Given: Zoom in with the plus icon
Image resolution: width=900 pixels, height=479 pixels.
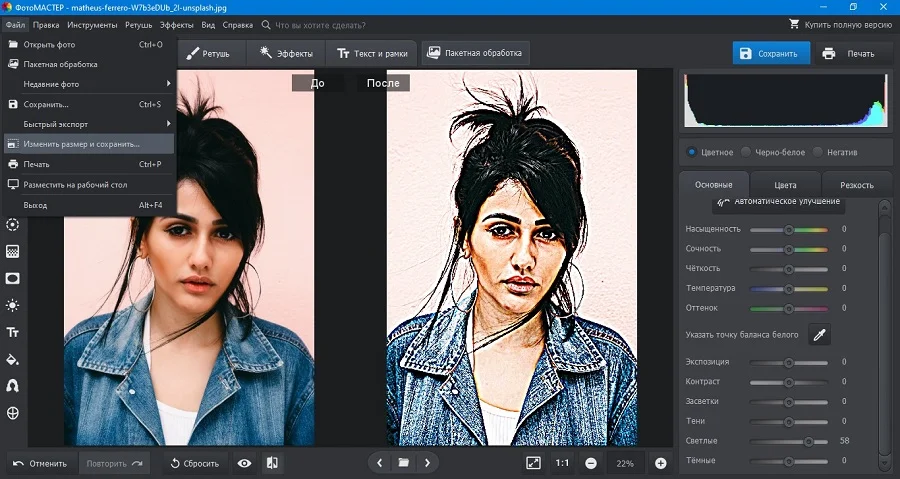Looking at the screenshot, I should (660, 463).
